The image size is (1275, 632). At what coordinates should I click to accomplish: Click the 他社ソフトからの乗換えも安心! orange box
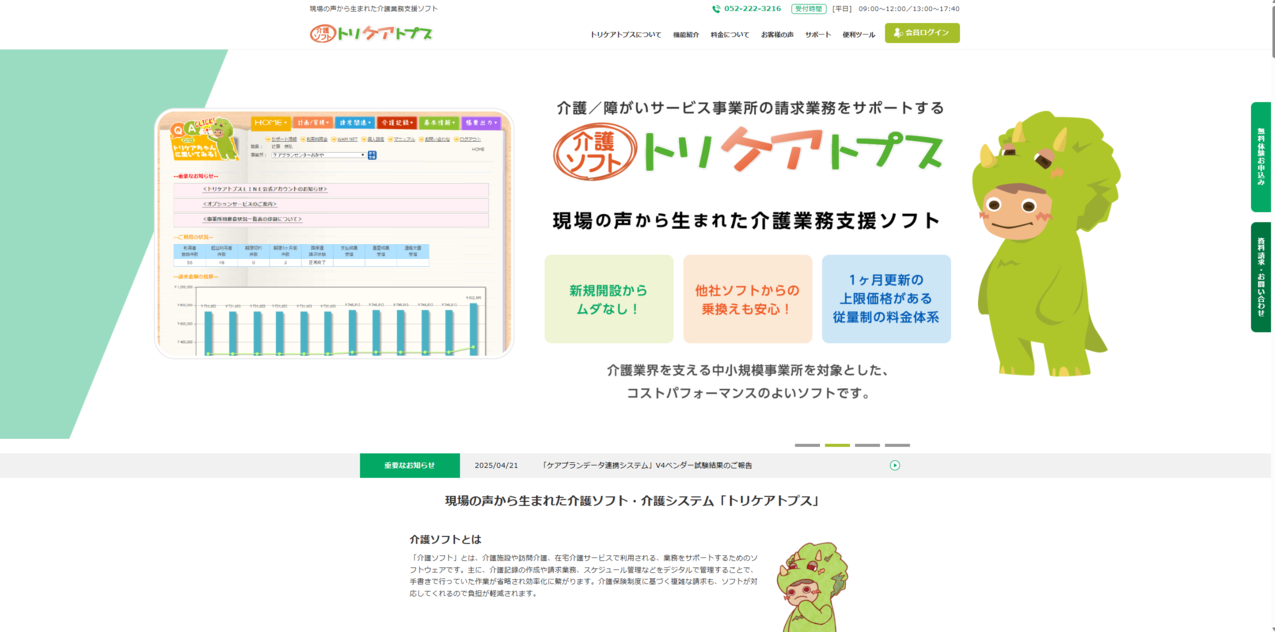point(747,299)
